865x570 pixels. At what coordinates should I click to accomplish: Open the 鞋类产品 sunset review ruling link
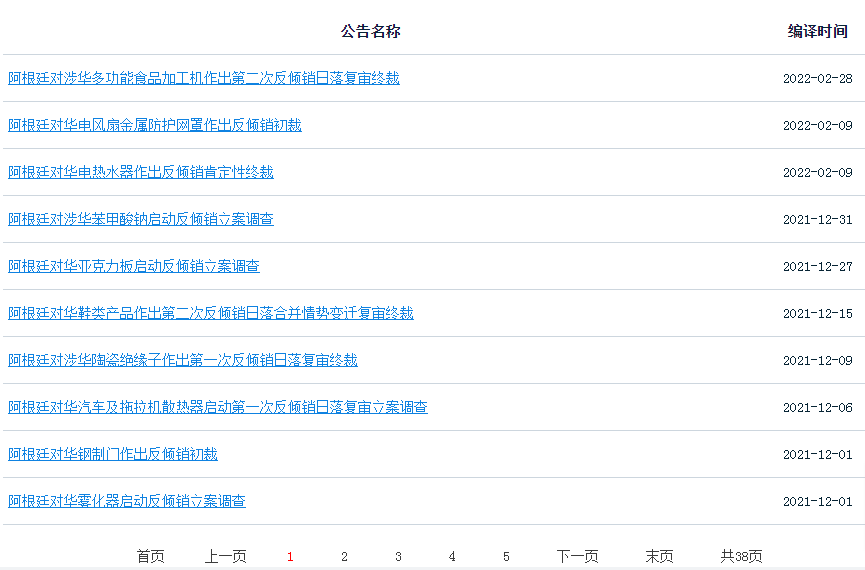click(211, 313)
